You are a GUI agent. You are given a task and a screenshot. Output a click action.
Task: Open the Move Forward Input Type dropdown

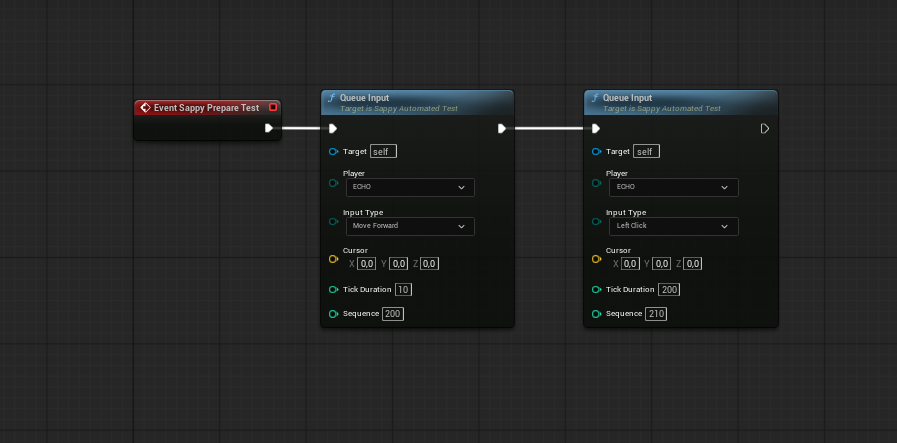pyautogui.click(x=410, y=226)
